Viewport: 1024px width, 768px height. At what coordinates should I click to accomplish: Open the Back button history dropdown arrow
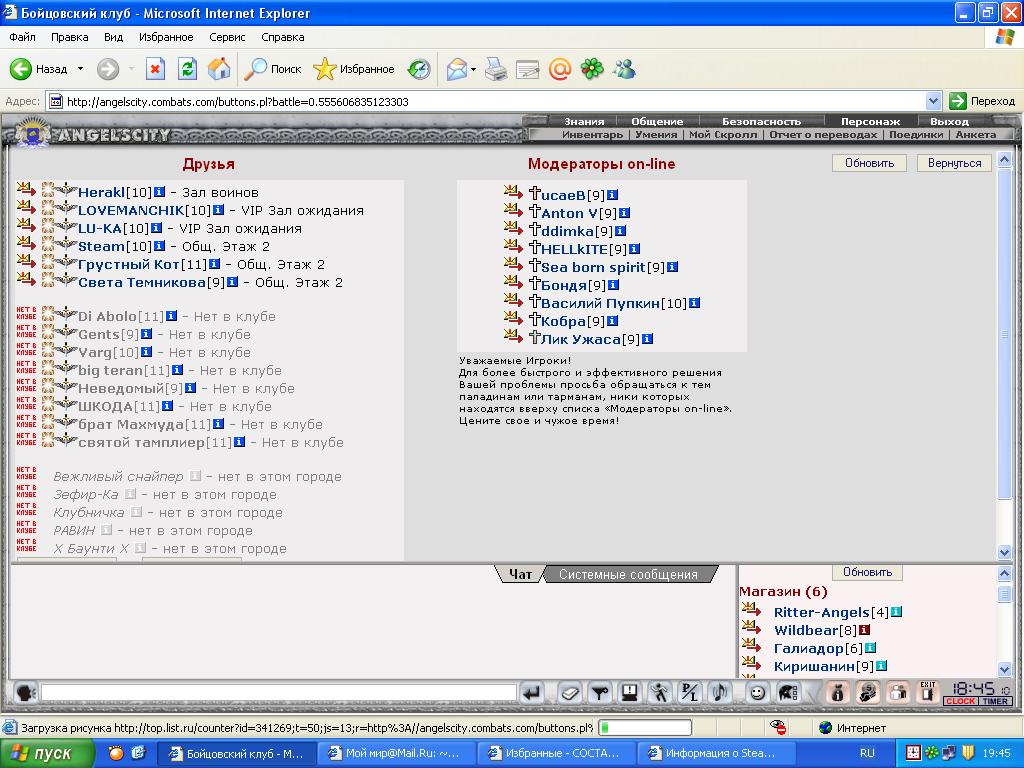[x=80, y=69]
